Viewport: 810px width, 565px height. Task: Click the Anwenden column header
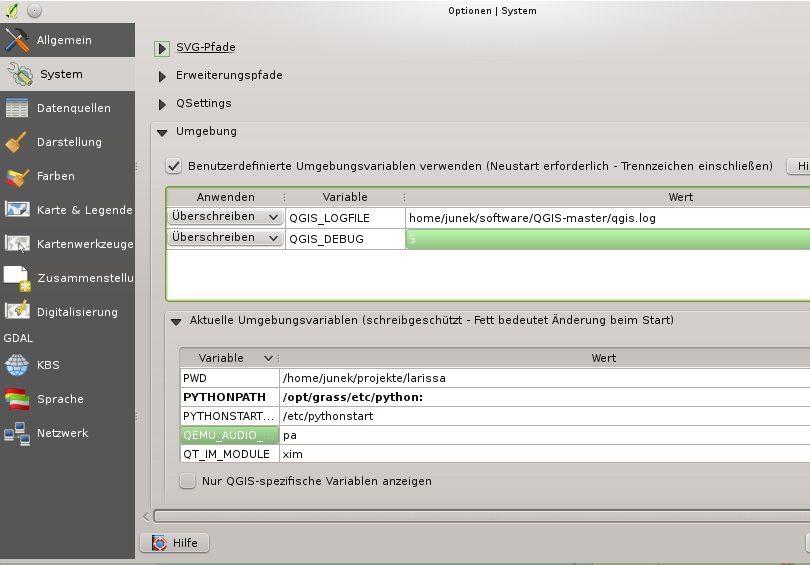(226, 197)
